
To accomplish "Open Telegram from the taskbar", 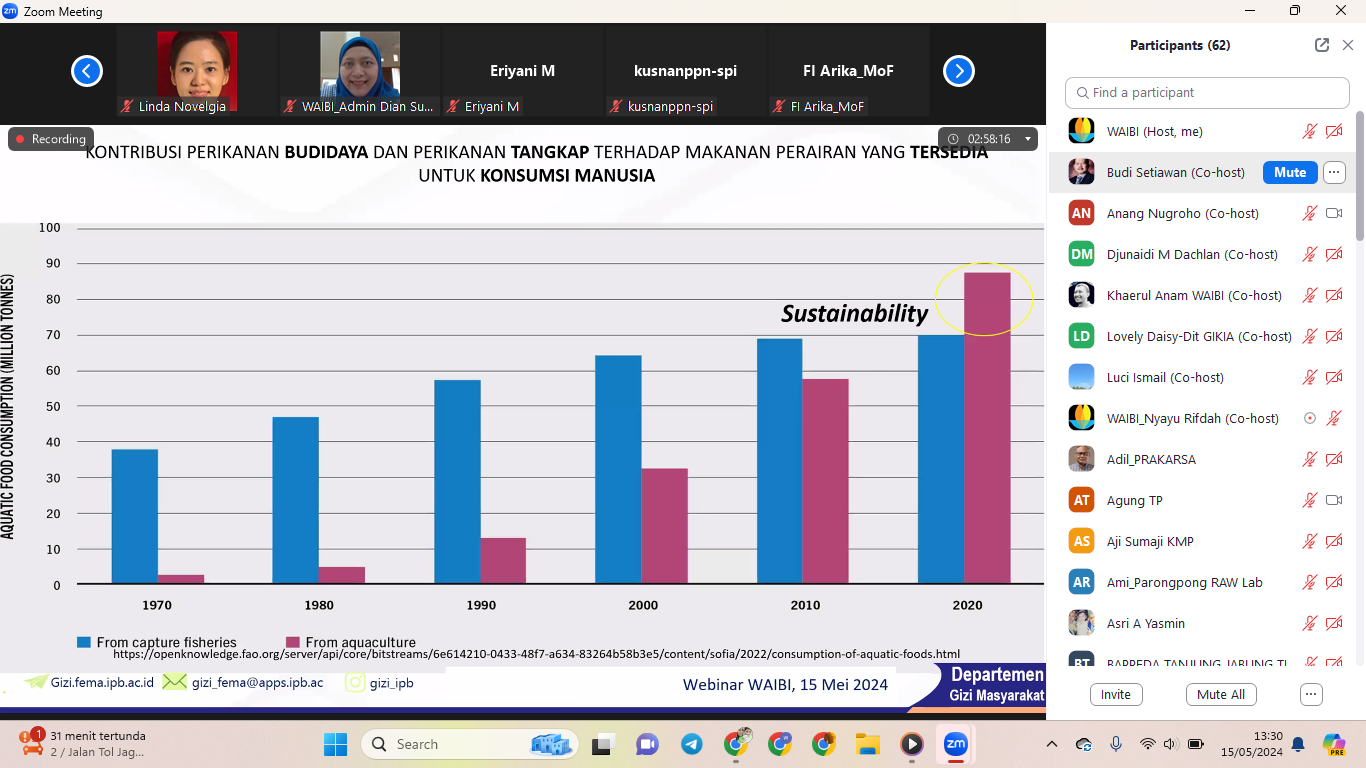I will point(691,744).
